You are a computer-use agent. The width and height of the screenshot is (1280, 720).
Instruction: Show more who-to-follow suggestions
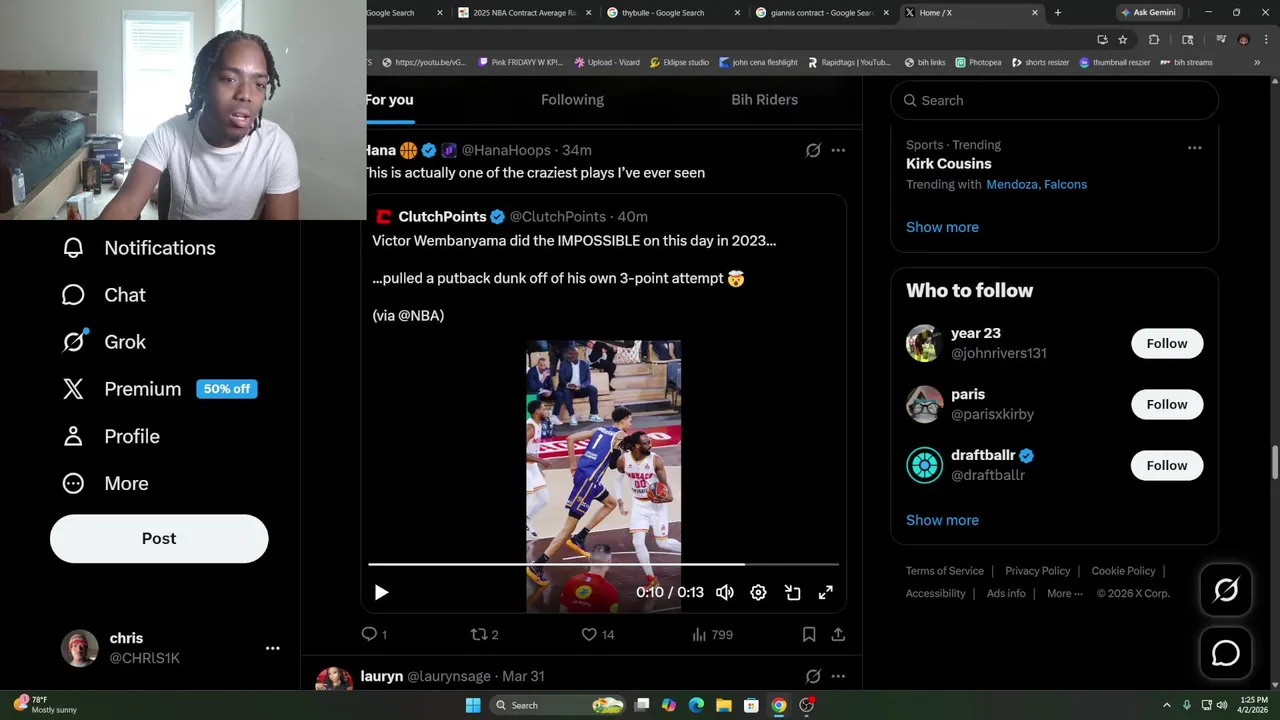click(942, 520)
